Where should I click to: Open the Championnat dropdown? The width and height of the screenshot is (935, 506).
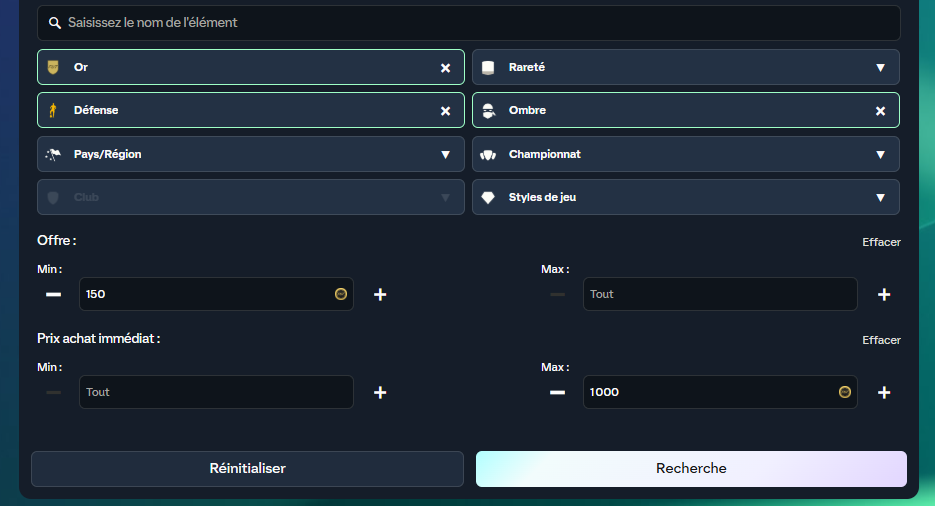(686, 154)
